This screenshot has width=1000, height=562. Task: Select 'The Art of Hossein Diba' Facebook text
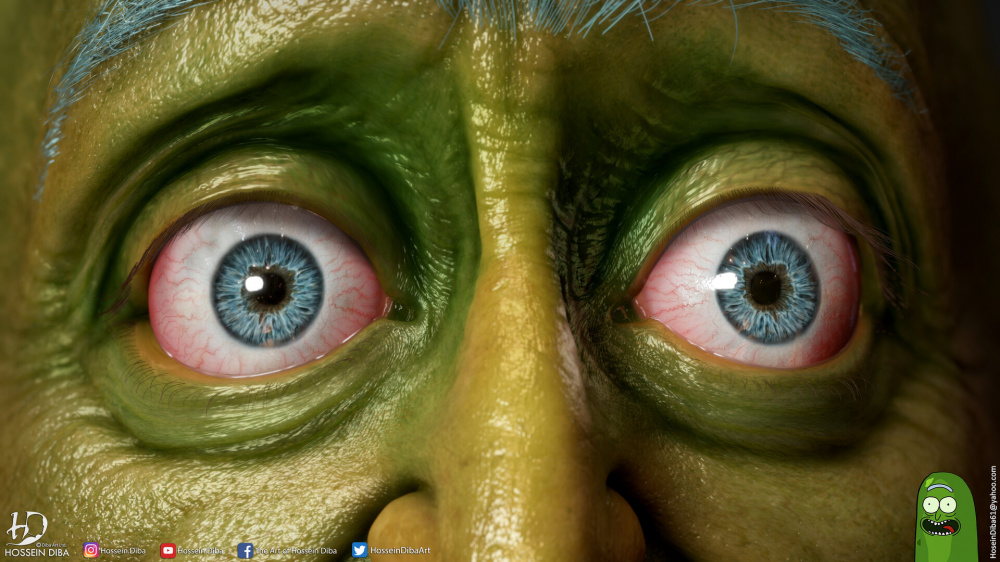[296, 550]
